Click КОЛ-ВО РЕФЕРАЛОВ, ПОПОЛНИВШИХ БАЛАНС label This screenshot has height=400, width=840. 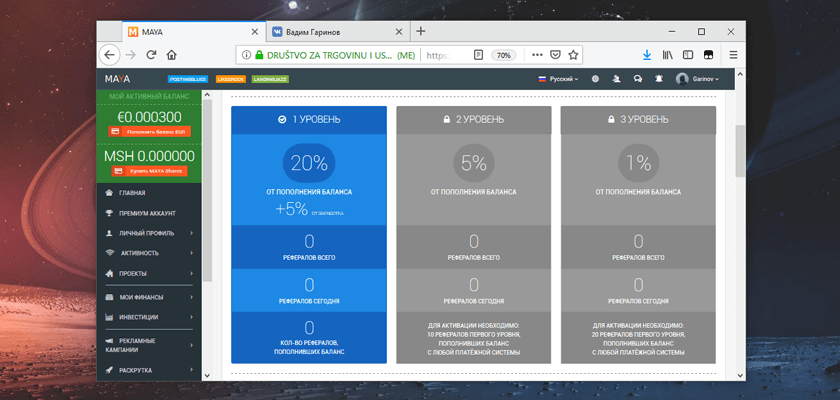tap(309, 347)
